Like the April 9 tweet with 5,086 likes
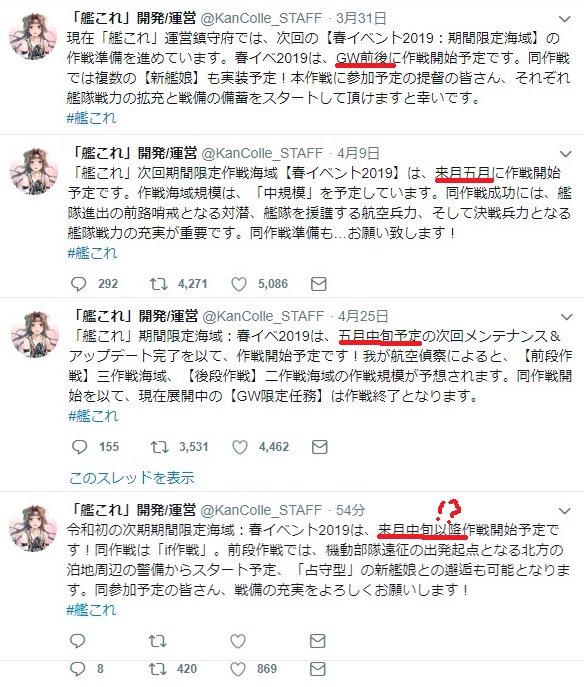 [x=239, y=284]
